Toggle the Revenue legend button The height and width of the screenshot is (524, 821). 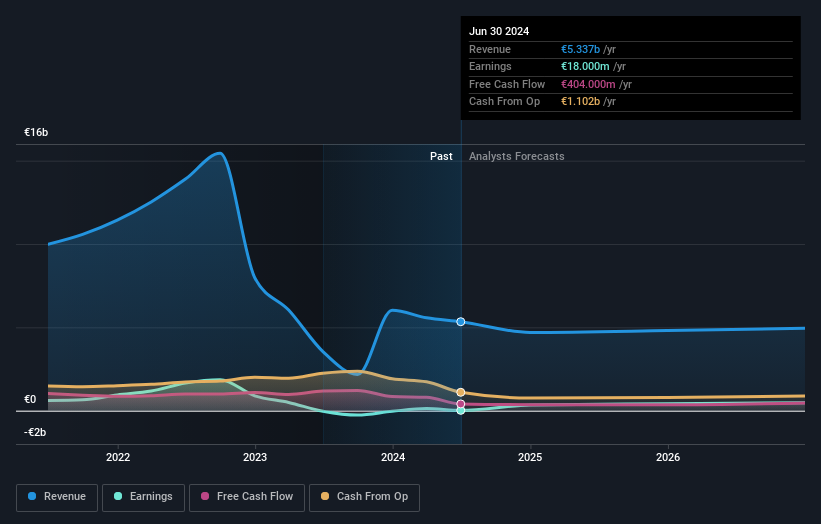tap(57, 497)
